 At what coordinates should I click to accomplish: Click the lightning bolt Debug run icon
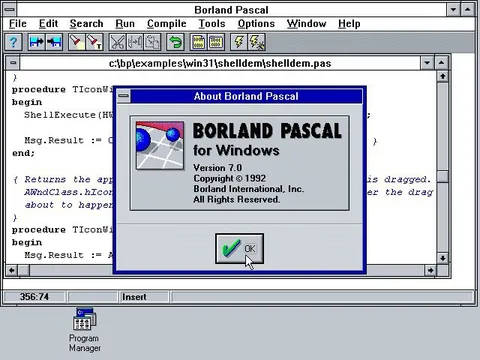click(x=256, y=42)
